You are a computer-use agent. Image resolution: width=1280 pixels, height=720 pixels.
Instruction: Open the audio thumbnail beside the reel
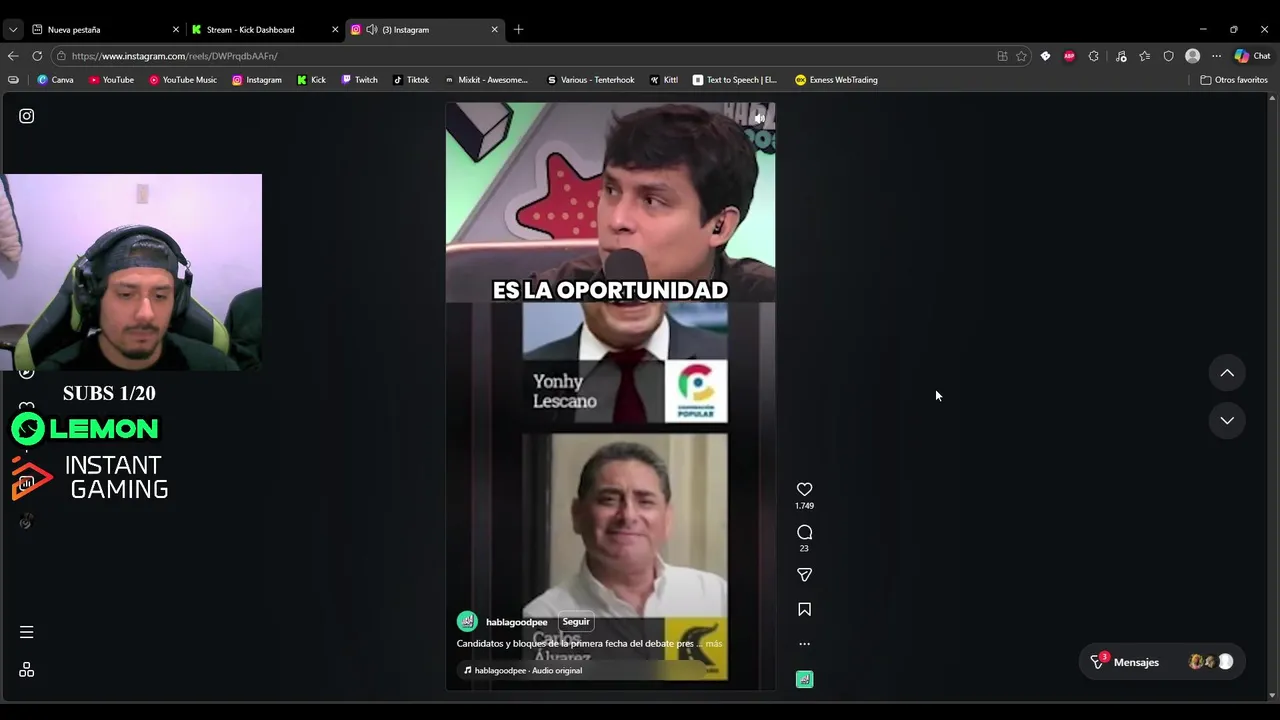click(804, 680)
